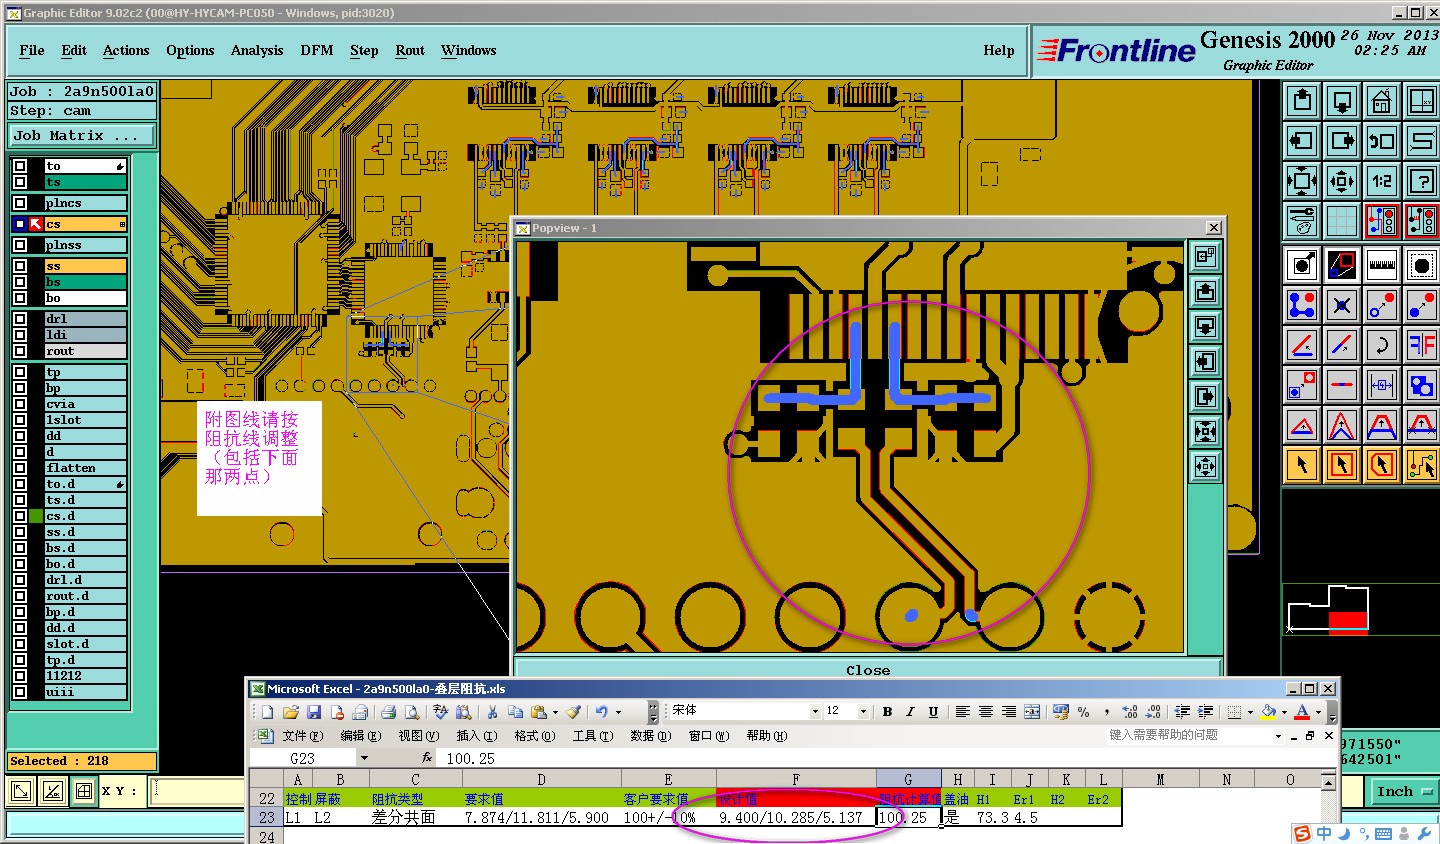Toggle display checkbox for layer 'bo'
1440x844 pixels.
(20, 298)
